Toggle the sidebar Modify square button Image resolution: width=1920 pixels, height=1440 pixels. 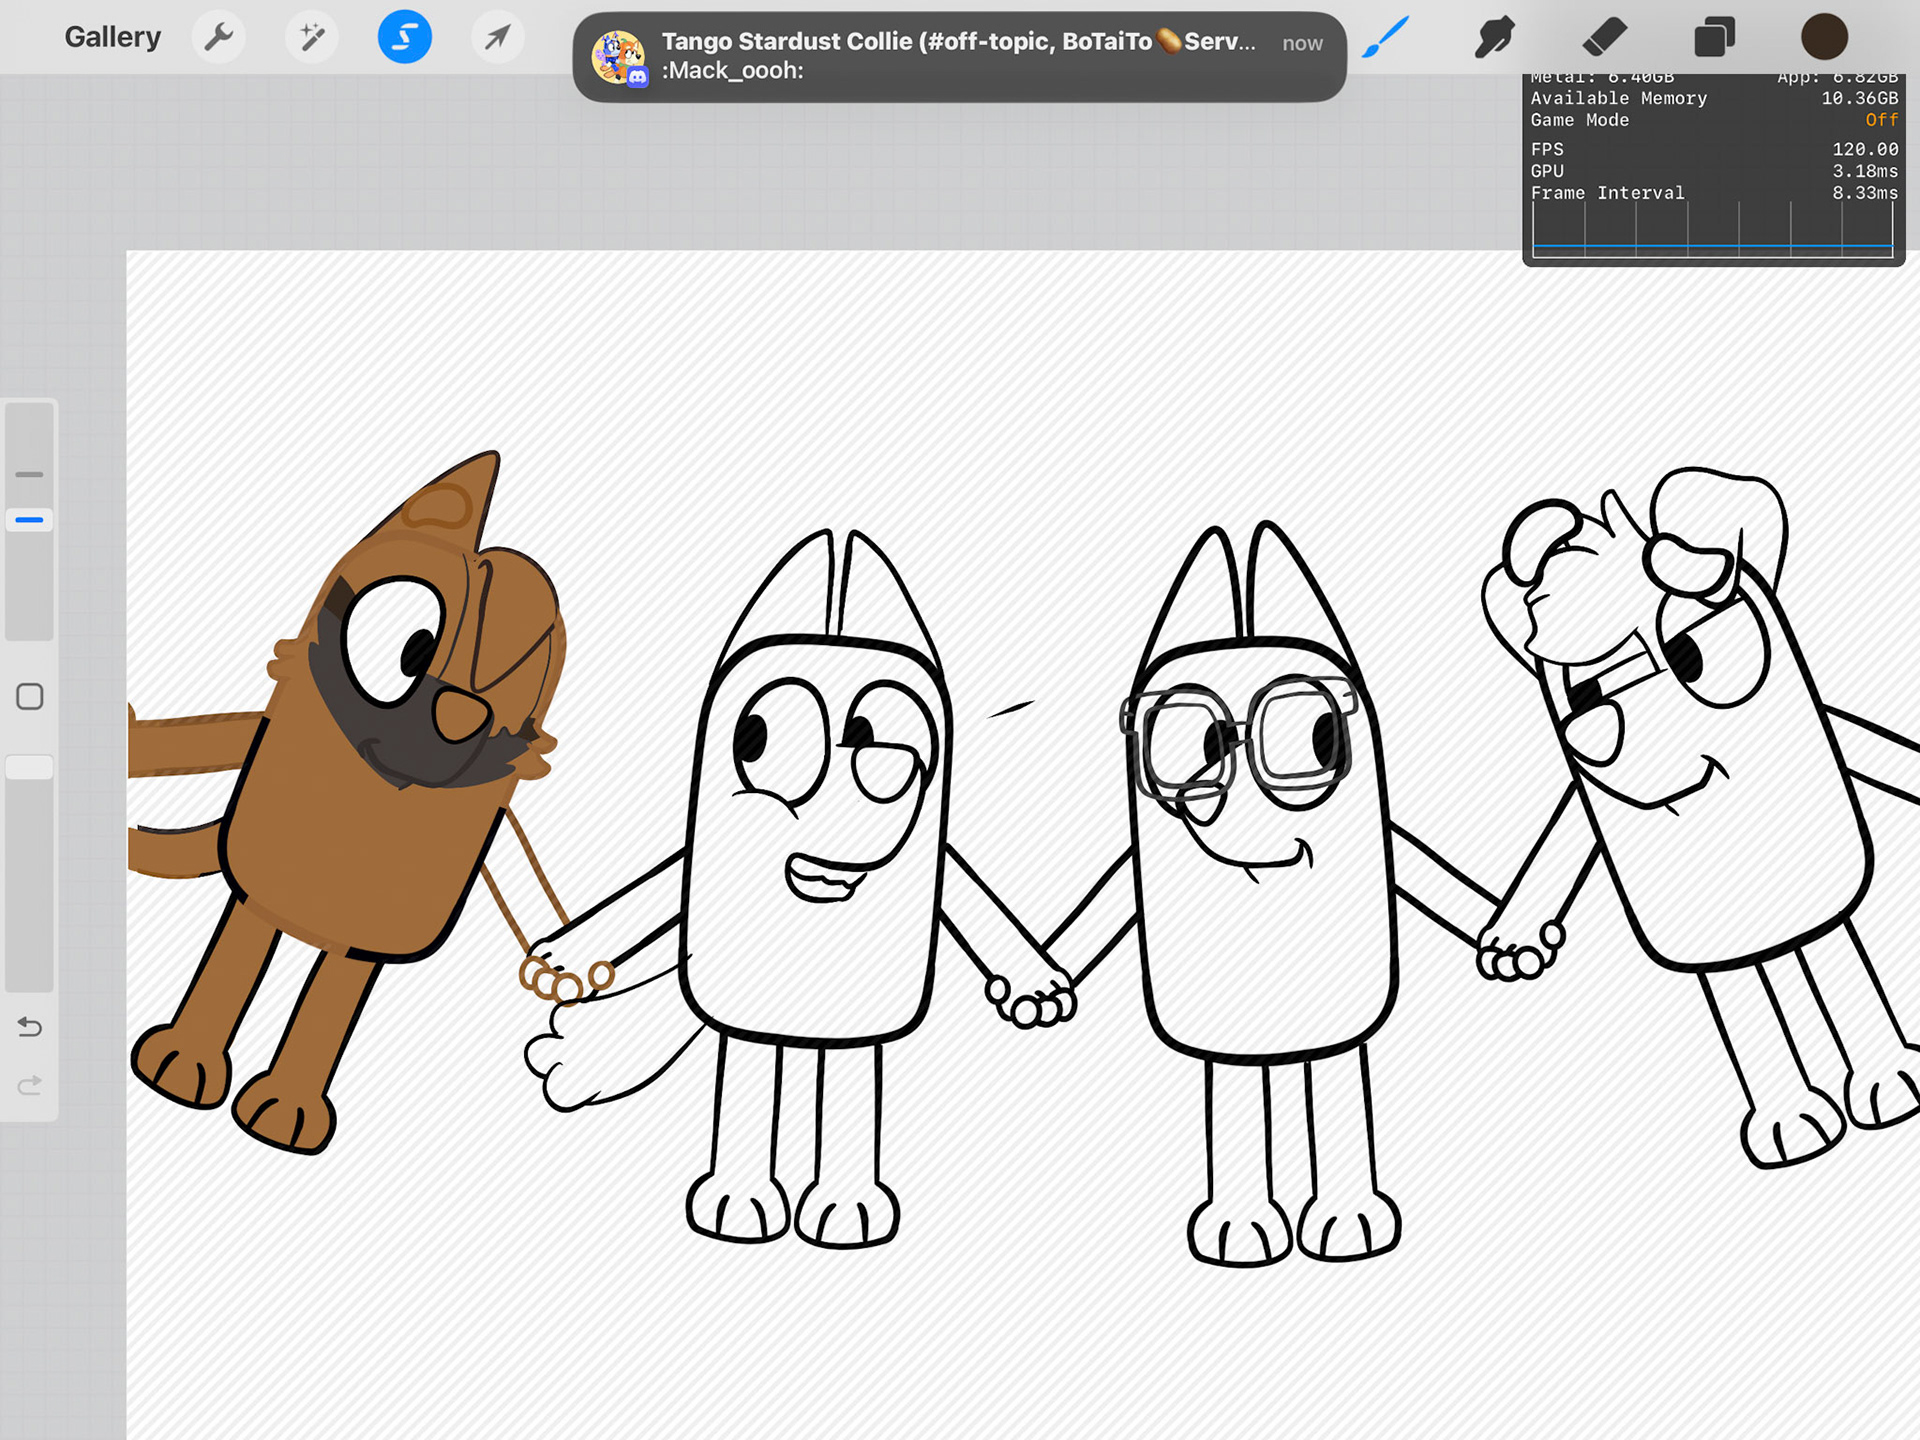30,697
